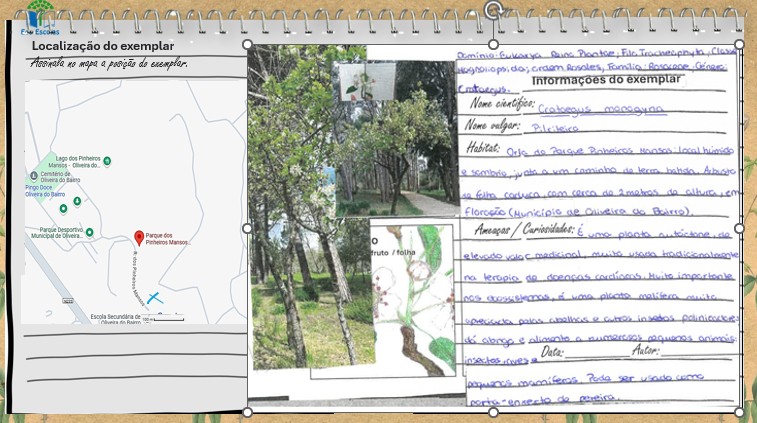Click the red Parque dos Pinheiros Mansos map pin
Image resolution: width=757 pixels, height=423 pixels.
click(139, 238)
